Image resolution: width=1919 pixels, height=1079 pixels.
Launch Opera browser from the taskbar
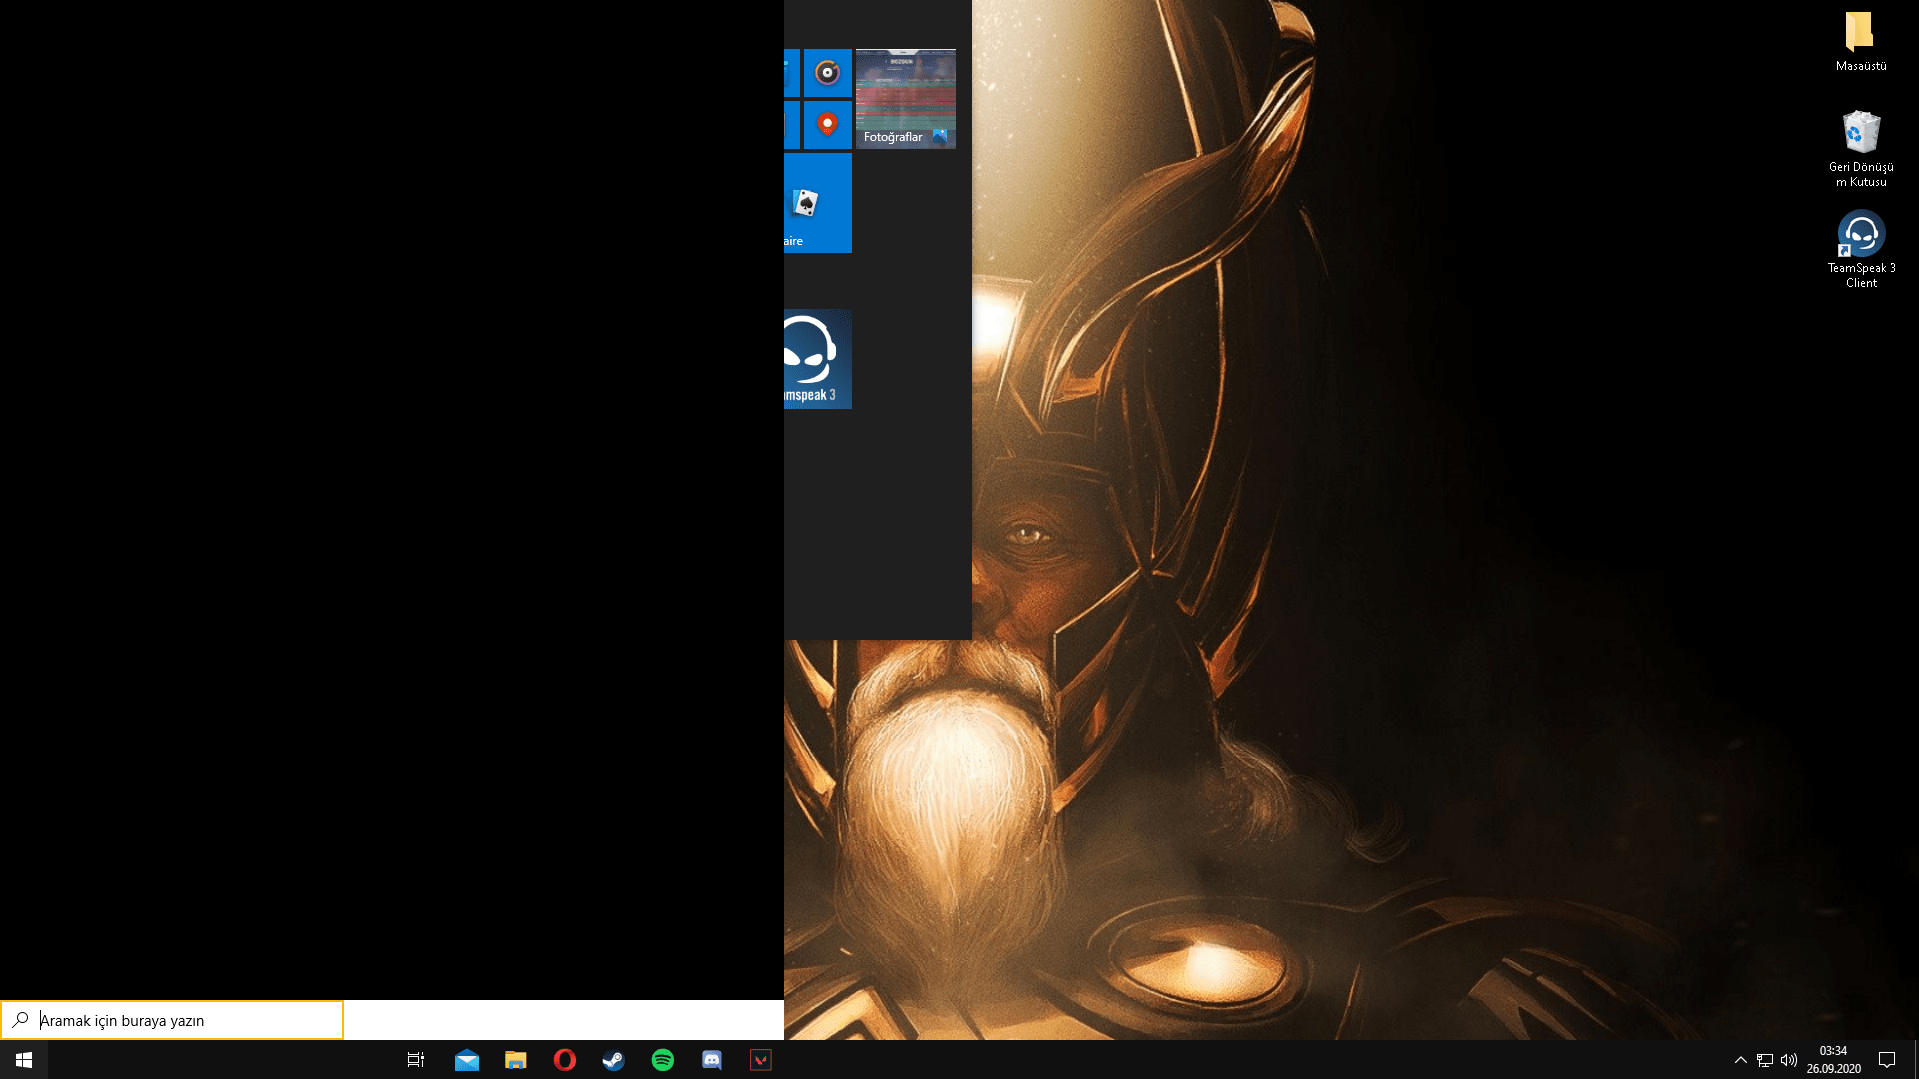tap(564, 1059)
